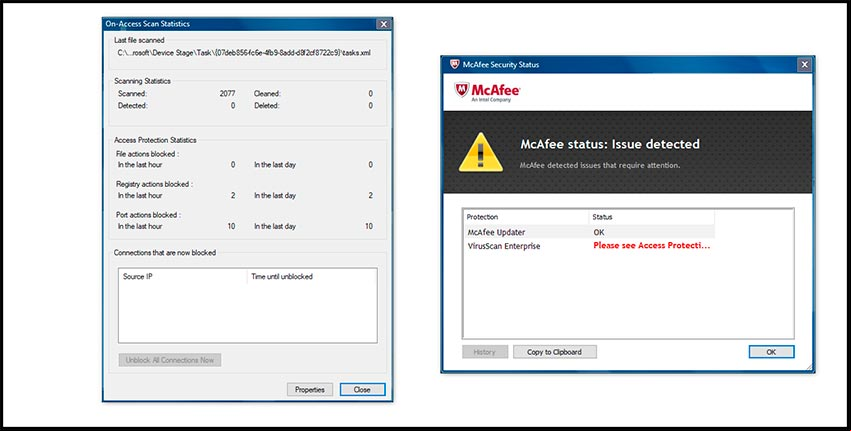Click the Time until unblocked column header

point(312,276)
